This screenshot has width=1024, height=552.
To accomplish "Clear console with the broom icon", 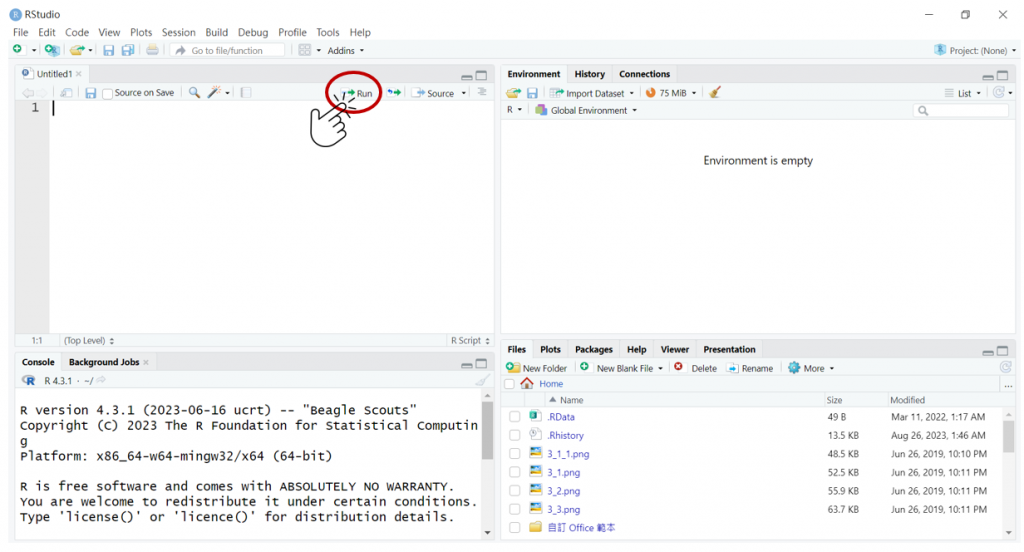I will pos(482,380).
